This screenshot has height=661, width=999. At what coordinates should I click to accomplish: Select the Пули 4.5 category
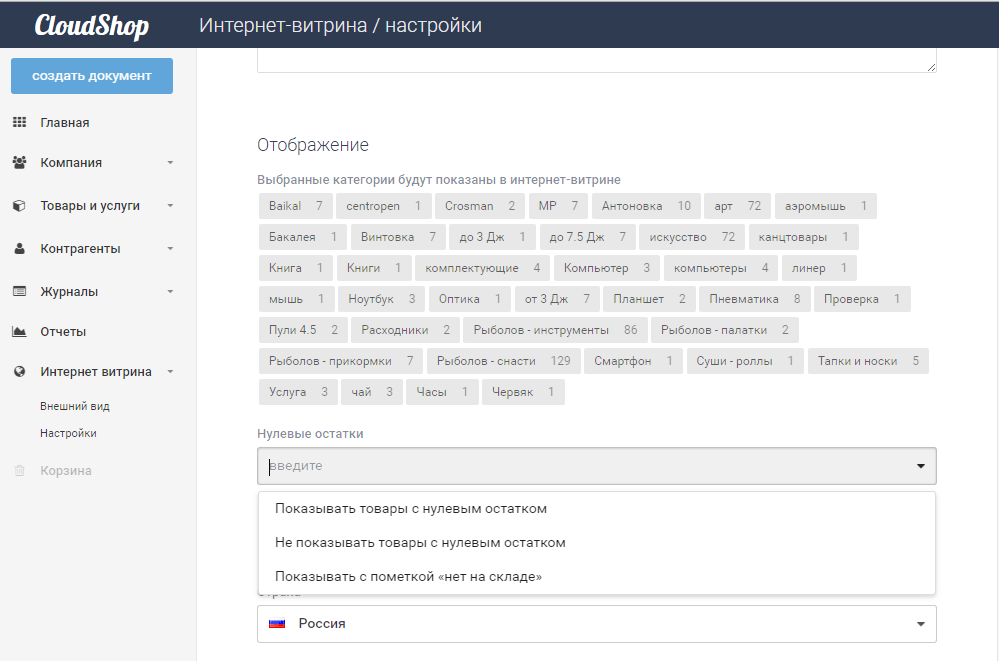303,330
